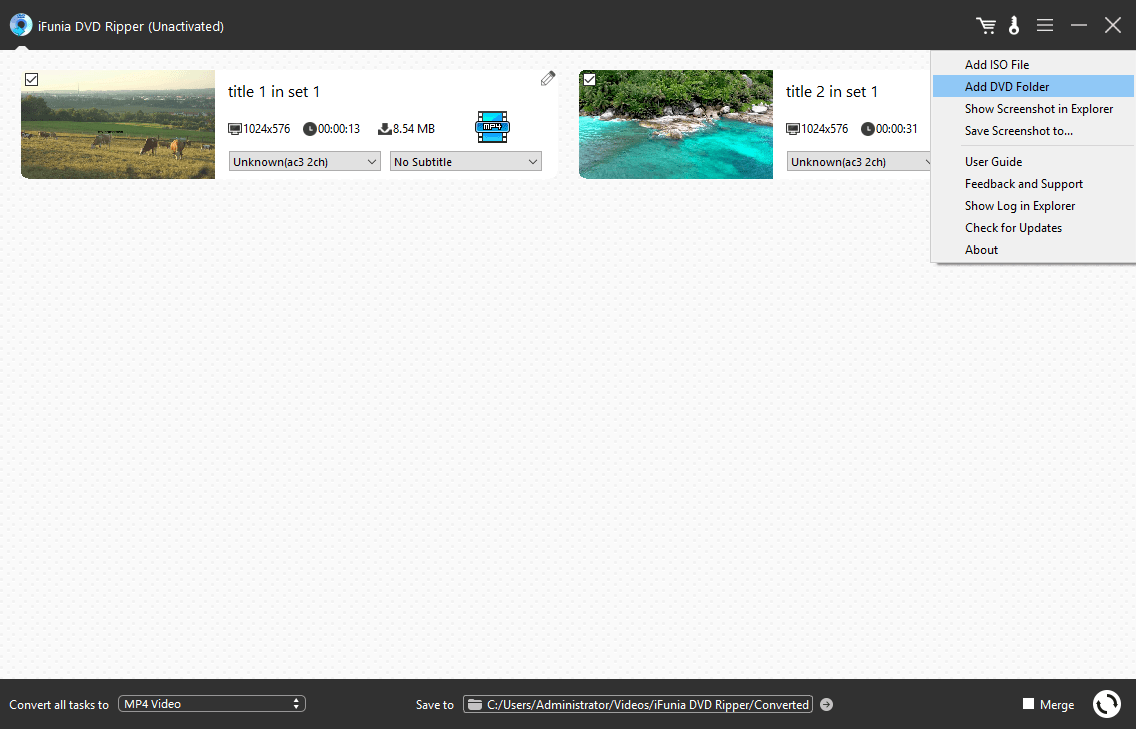Click the pencil edit icon for title 1
The width and height of the screenshot is (1136, 729).
click(547, 78)
